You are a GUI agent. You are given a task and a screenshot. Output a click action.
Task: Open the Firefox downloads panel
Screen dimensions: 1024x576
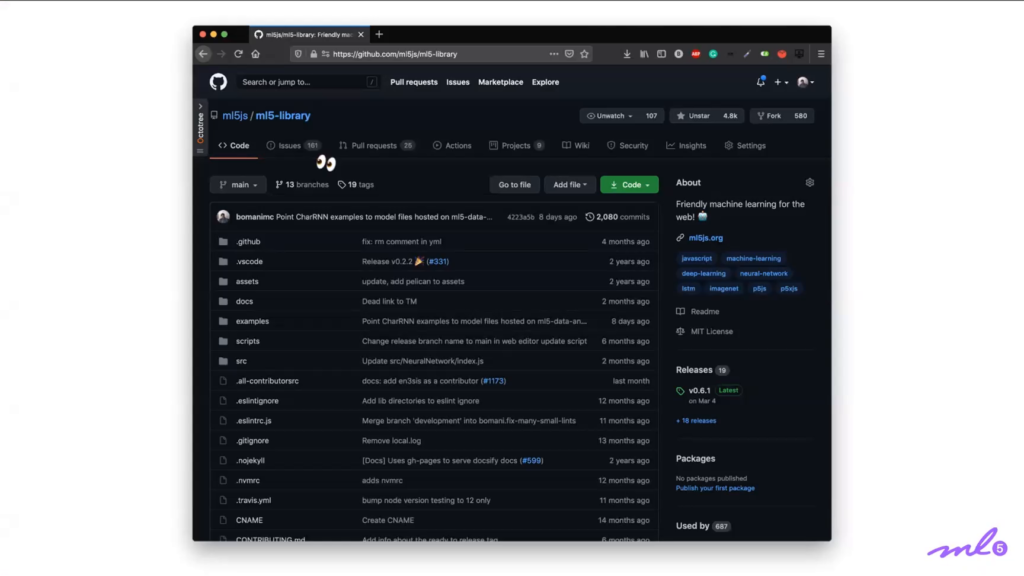point(627,54)
